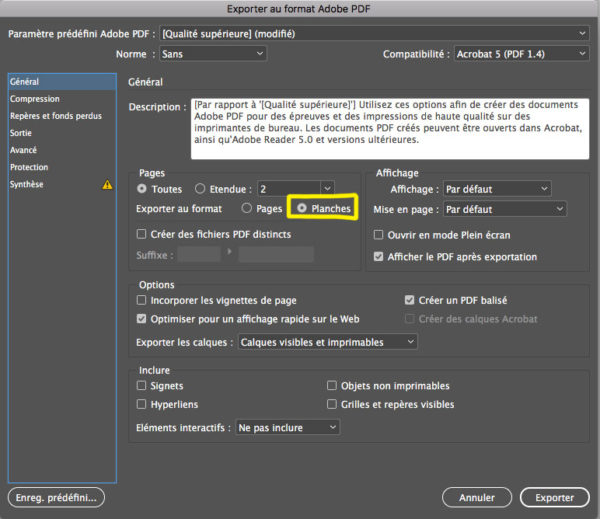600x519 pixels.
Task: Toggle Ouvrir en mode Plein écran
Action: point(379,235)
